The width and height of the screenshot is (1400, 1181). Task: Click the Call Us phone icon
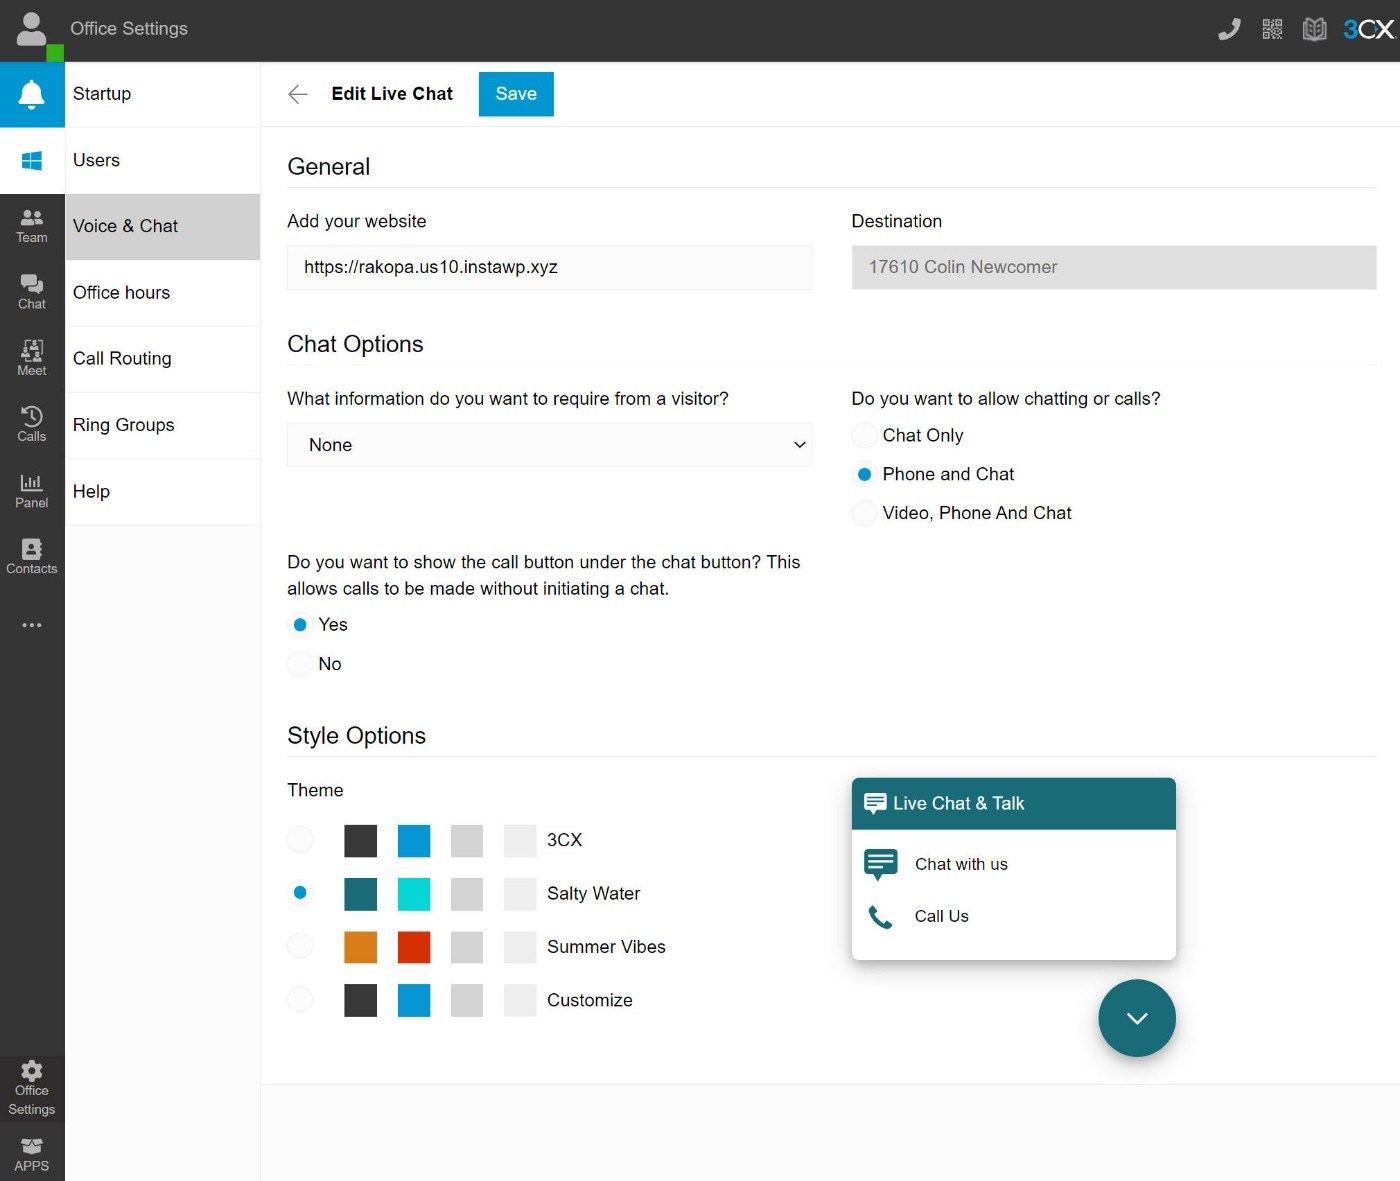pyautogui.click(x=880, y=916)
